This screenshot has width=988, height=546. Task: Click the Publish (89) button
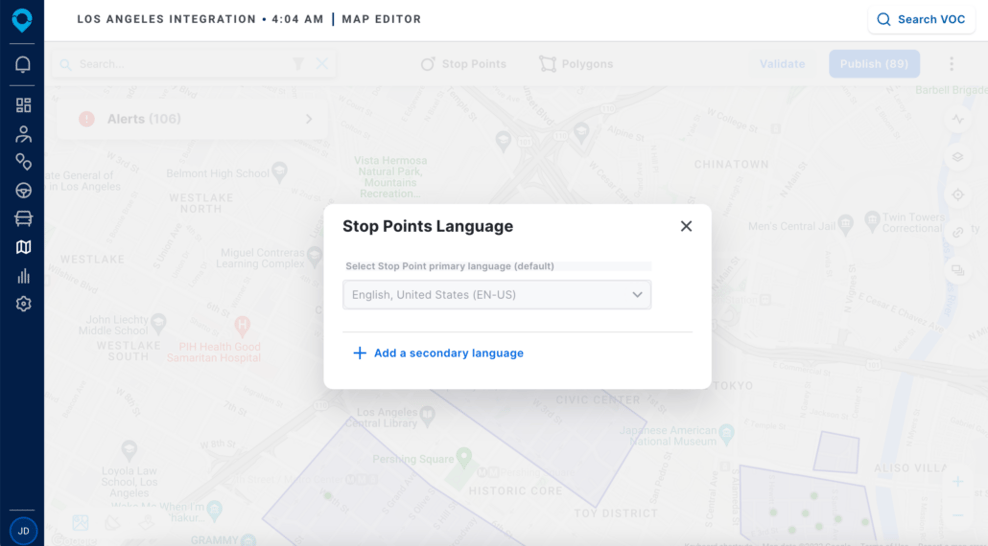(874, 64)
